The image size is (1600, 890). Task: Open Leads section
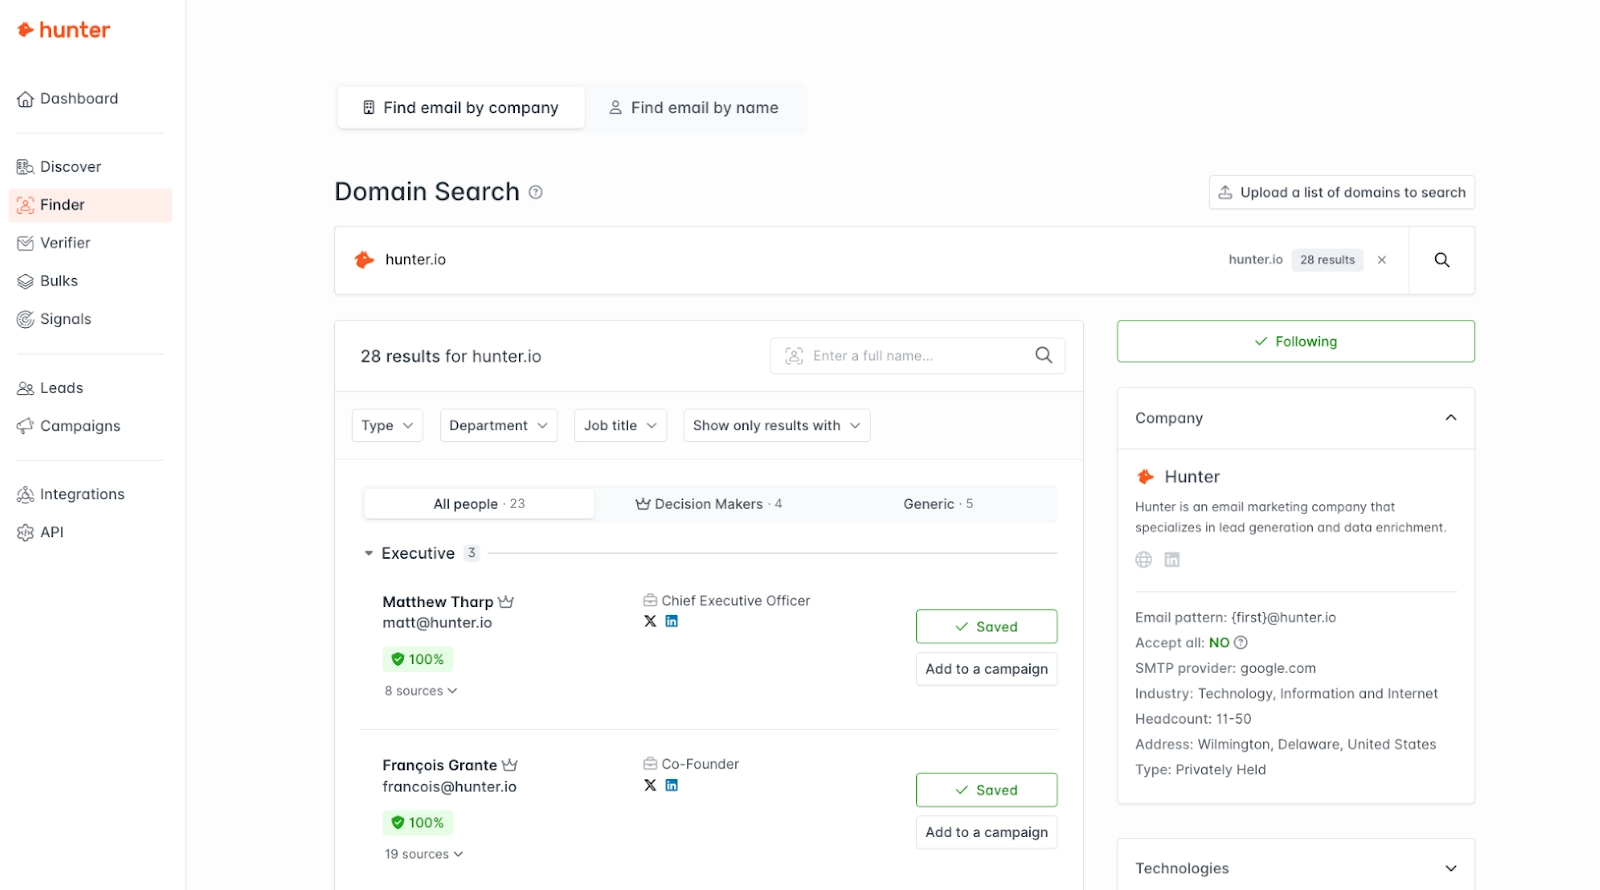click(x=50, y=388)
